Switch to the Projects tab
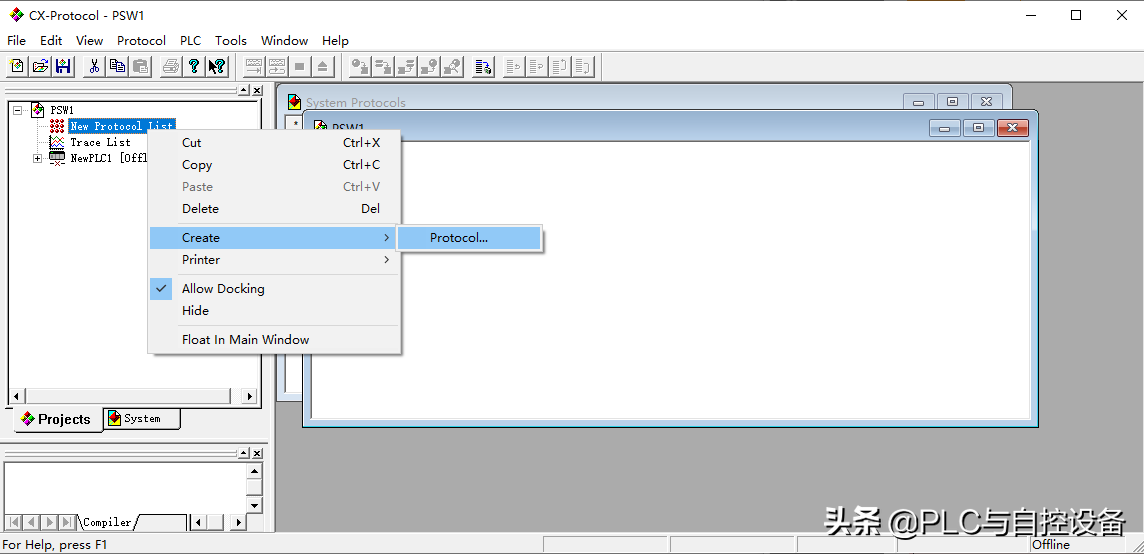The width and height of the screenshot is (1144, 554). tap(58, 419)
